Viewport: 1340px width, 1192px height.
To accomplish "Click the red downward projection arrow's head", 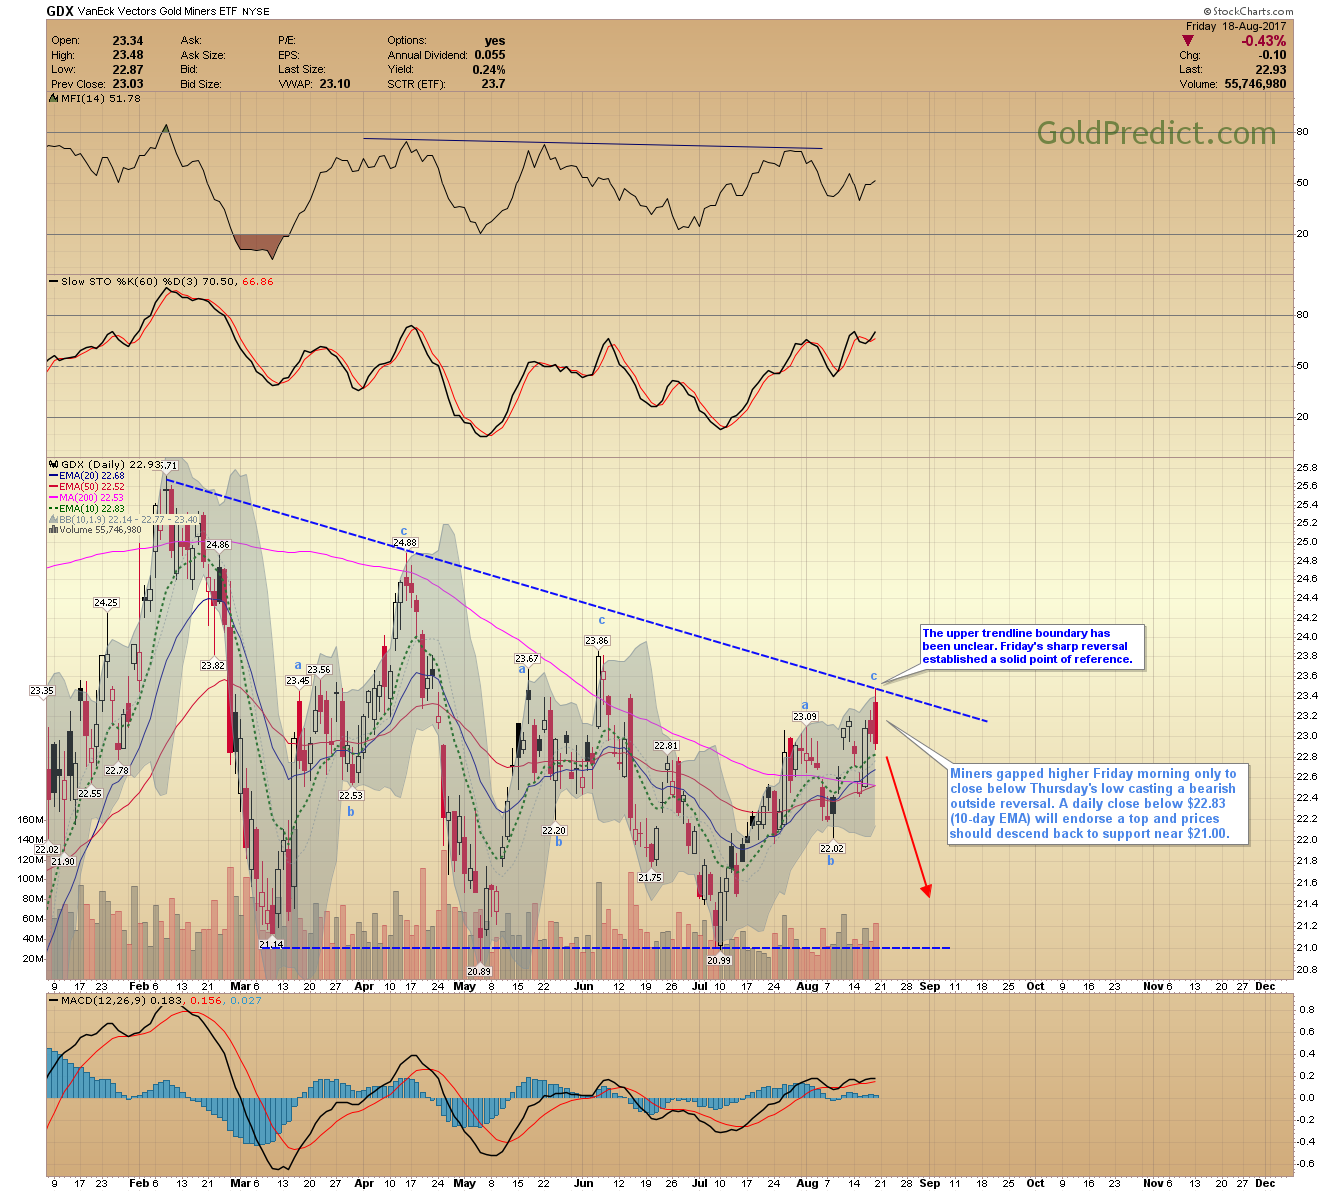I will [x=927, y=890].
